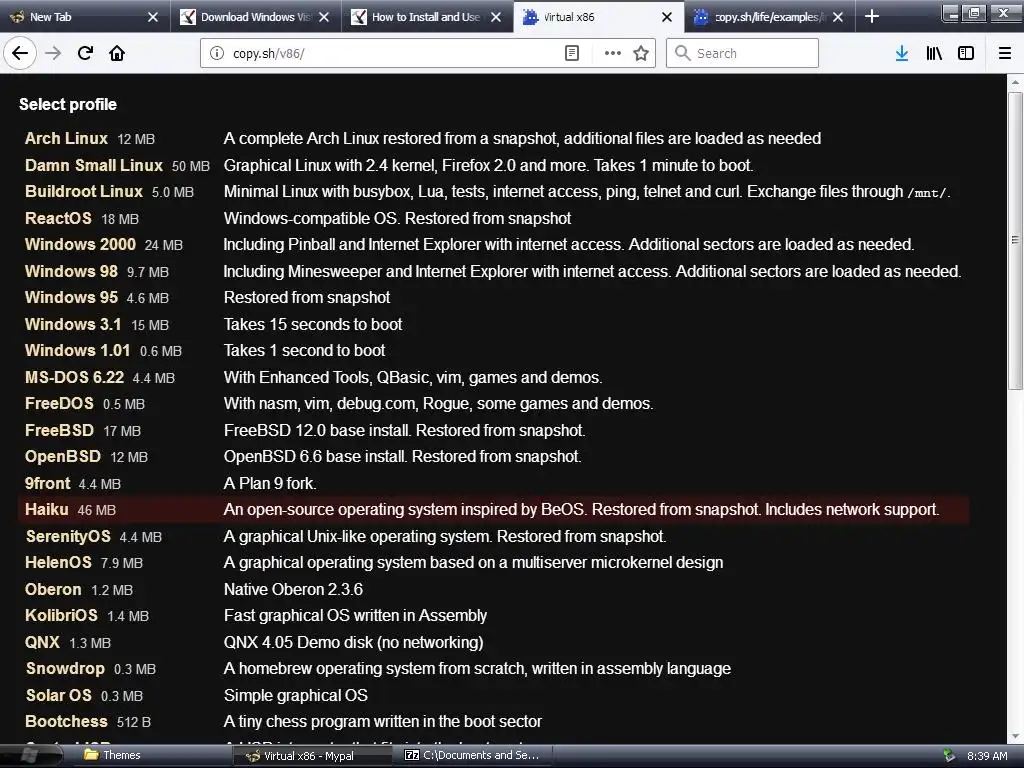Click the Snowdrop profile link

click(x=65, y=668)
